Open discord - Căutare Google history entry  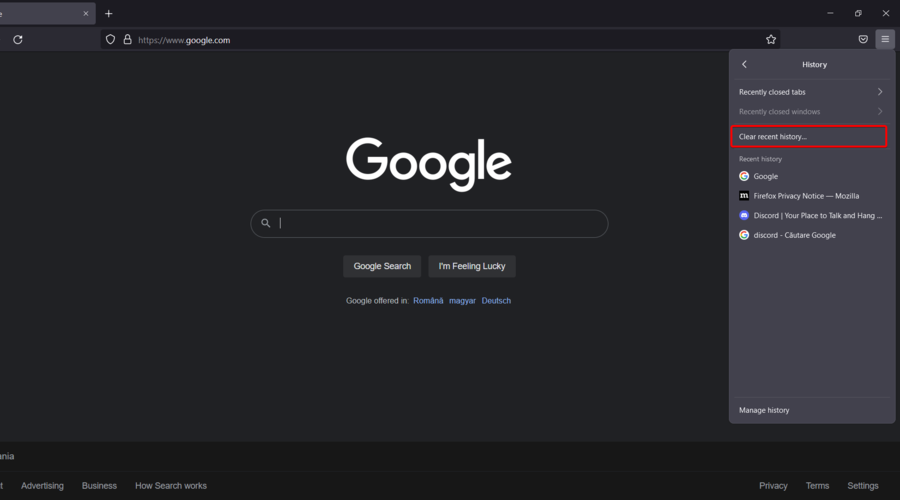(x=810, y=235)
